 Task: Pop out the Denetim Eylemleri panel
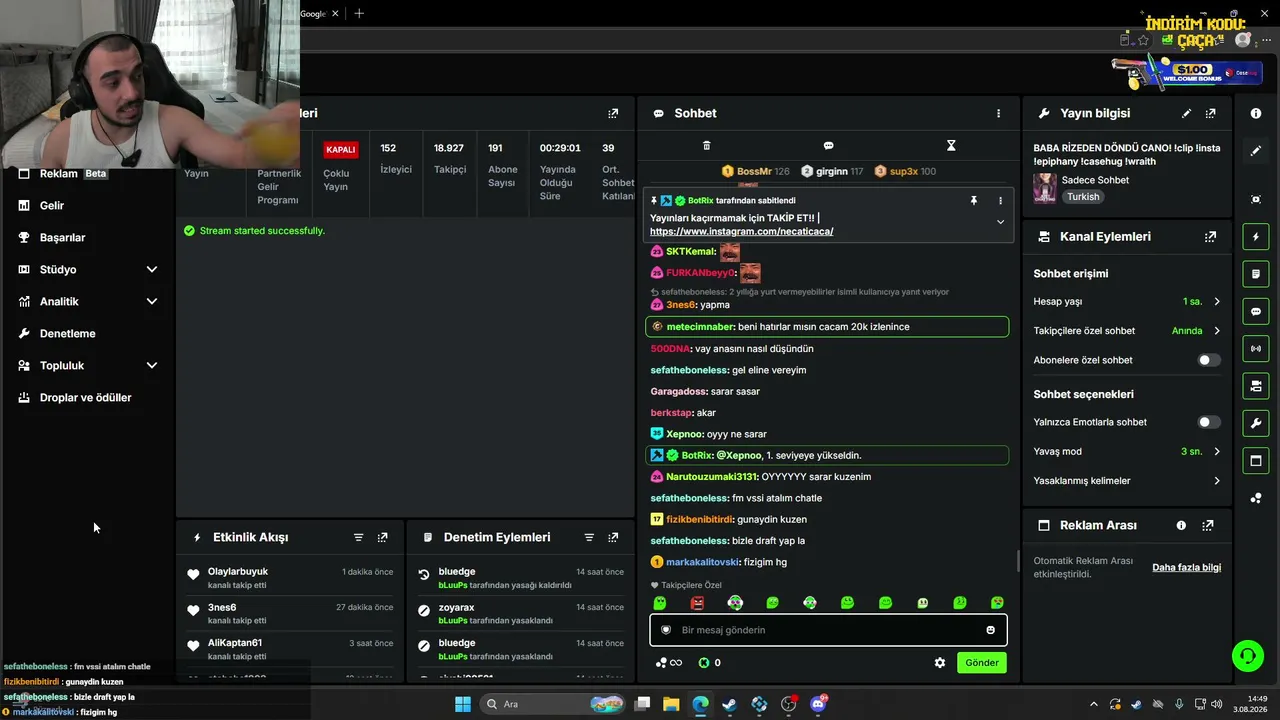613,537
